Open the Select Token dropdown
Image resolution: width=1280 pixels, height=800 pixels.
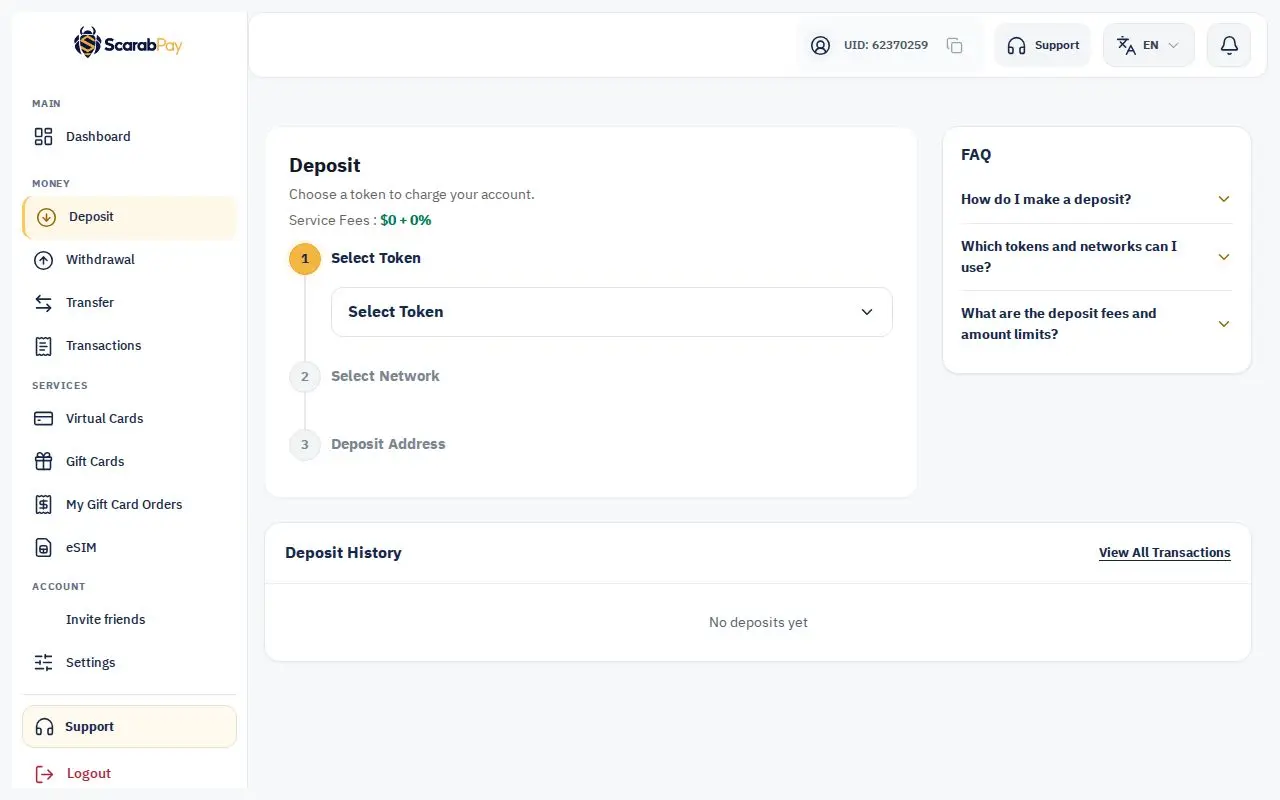point(611,312)
